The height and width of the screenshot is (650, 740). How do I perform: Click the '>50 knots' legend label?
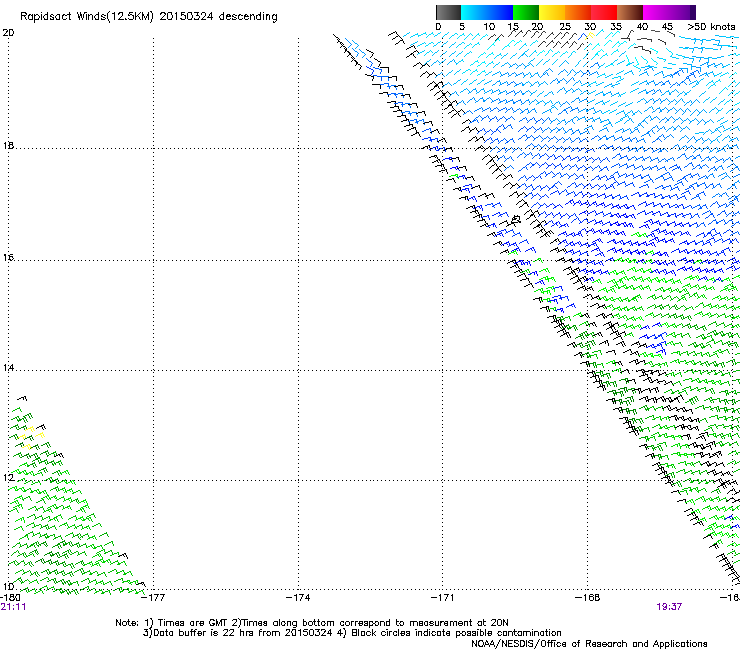711,27
